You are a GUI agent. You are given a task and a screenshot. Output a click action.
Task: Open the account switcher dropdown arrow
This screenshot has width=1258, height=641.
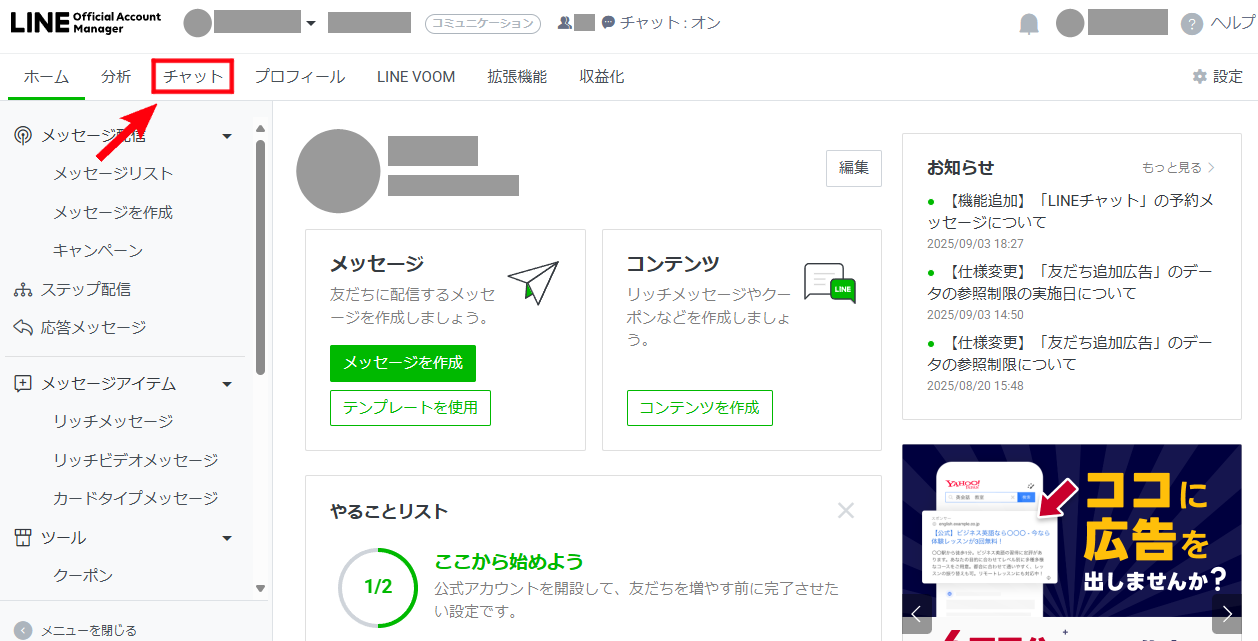pyautogui.click(x=311, y=24)
